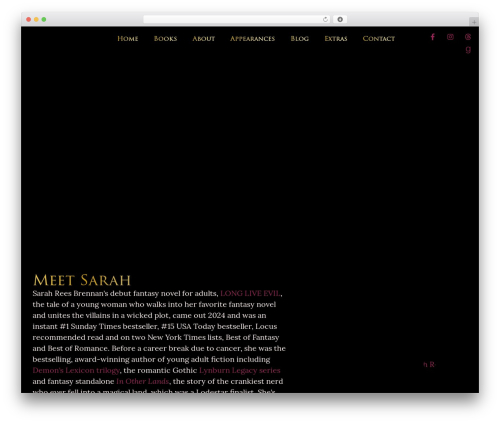Follow the Lynburn Legacy series link
This screenshot has width=500, height=423.
(x=240, y=370)
